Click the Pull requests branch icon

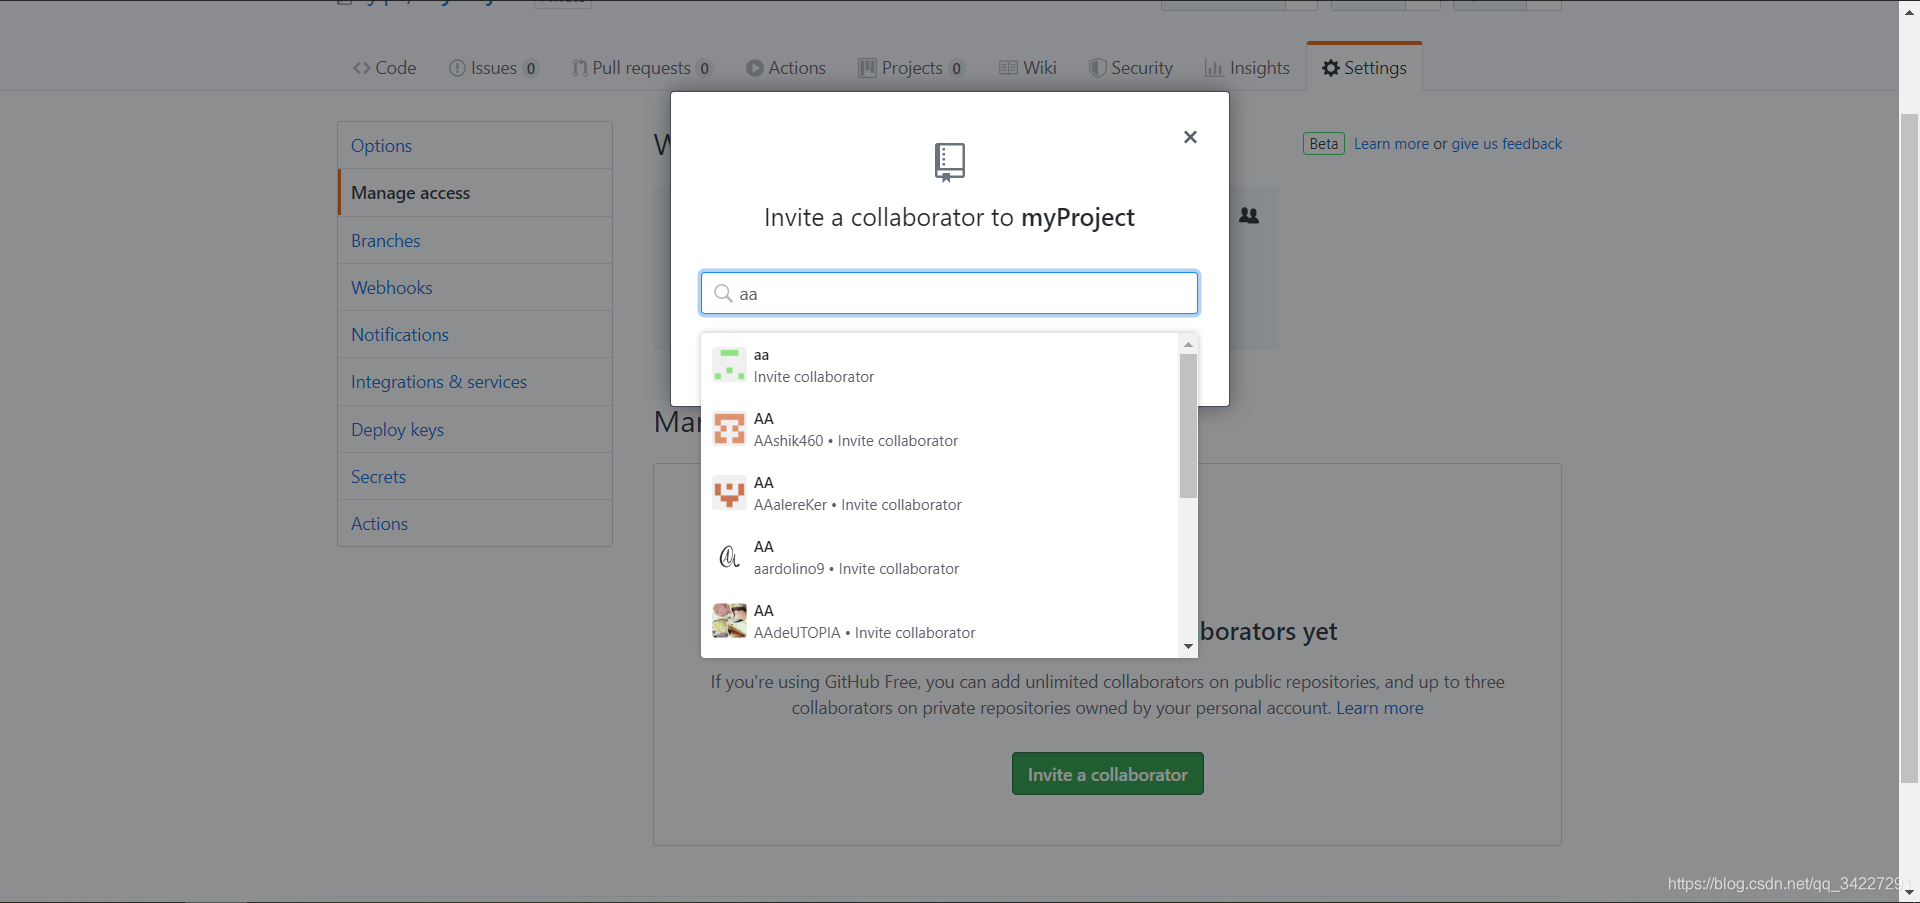[579, 68]
